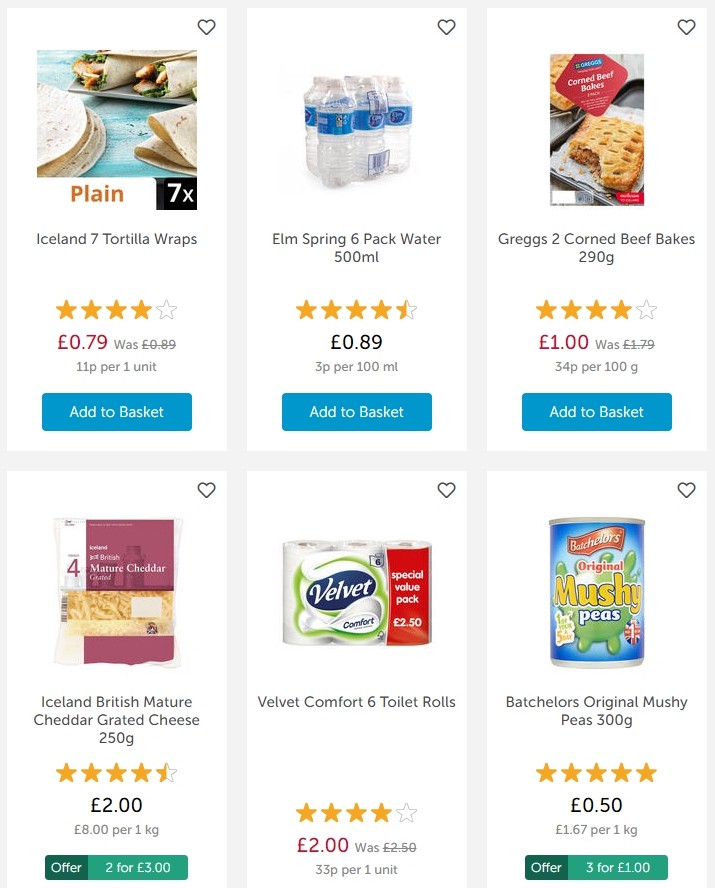Open the Velvet Comfort 6 Toilet Rolls listing
This screenshot has width=715, height=888.
(357, 702)
